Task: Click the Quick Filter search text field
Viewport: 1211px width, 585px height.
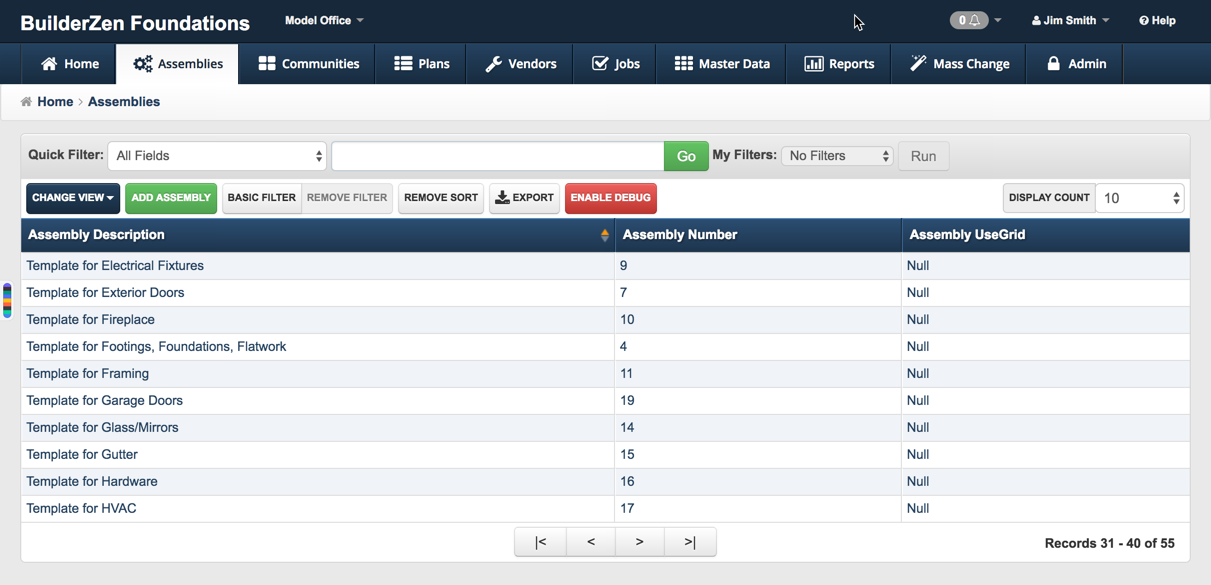Action: [497, 156]
